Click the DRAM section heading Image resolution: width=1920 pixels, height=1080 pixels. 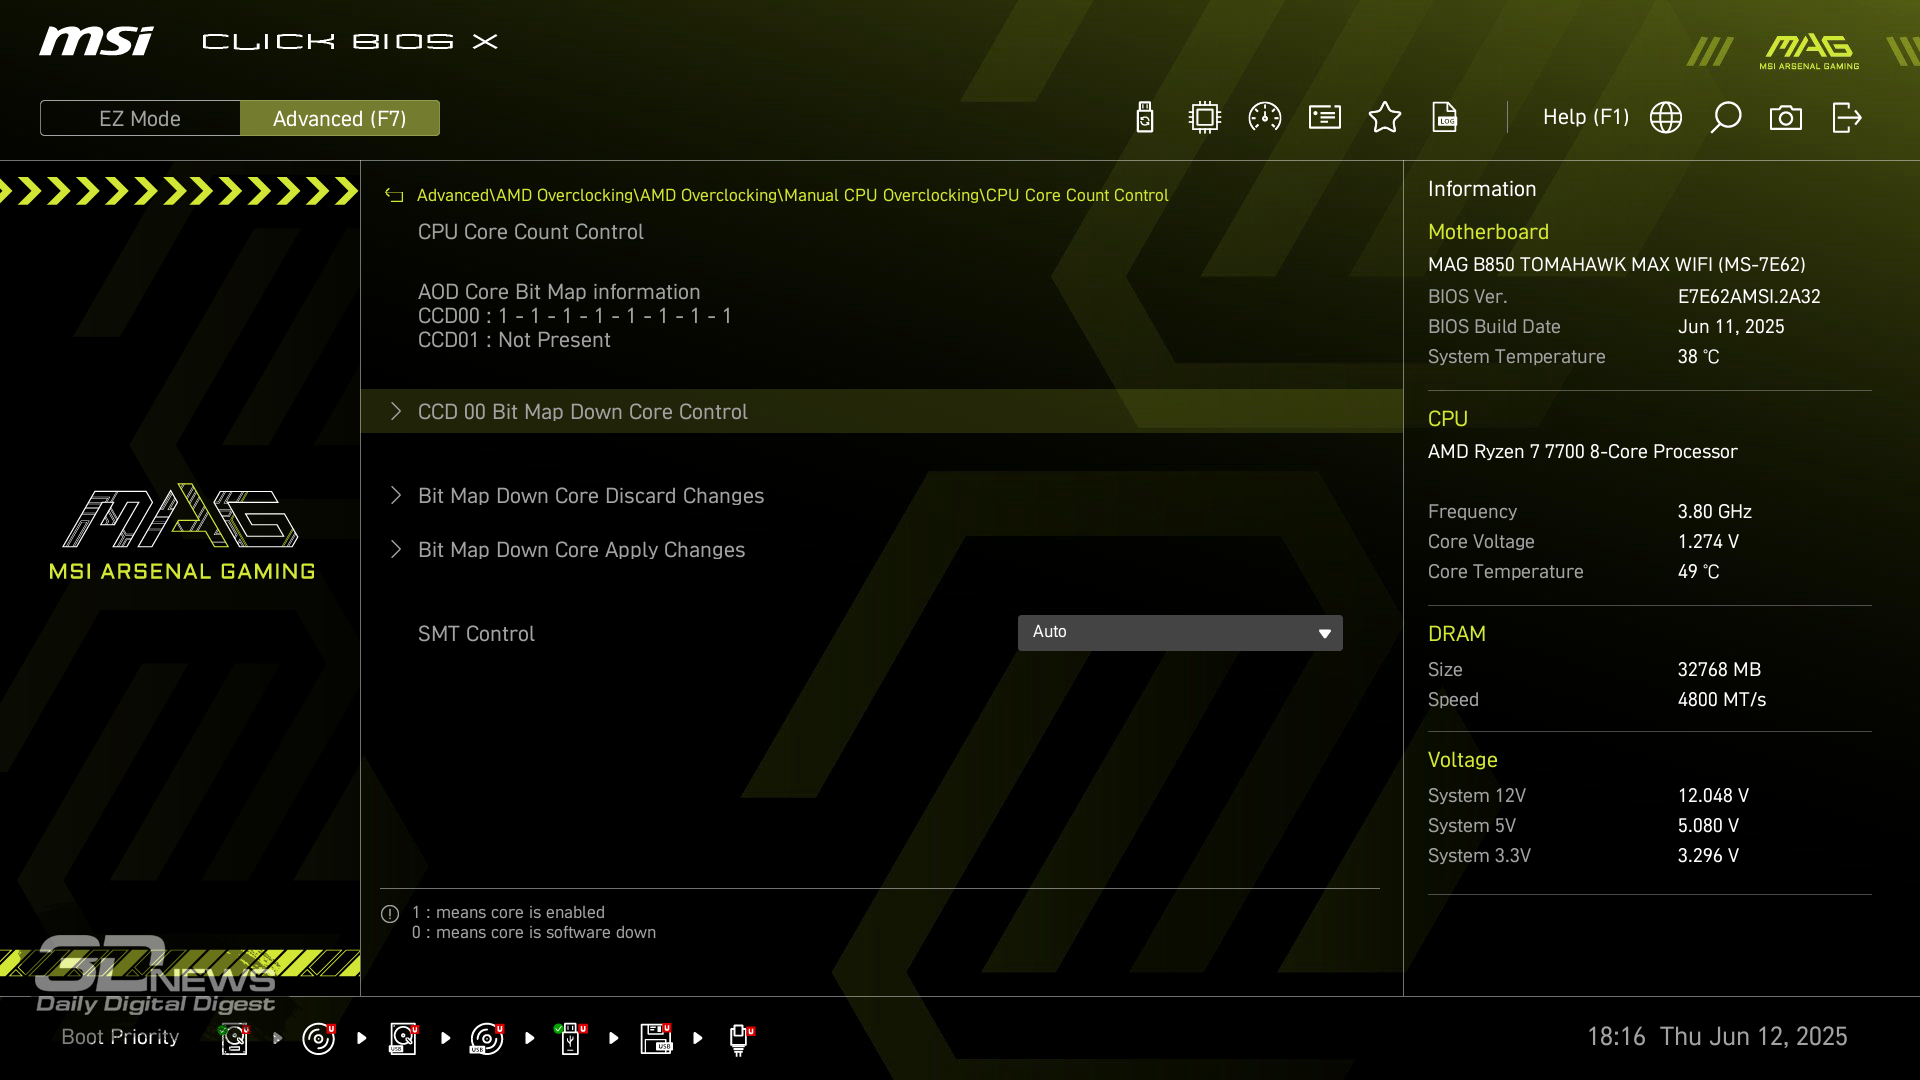[x=1457, y=634]
